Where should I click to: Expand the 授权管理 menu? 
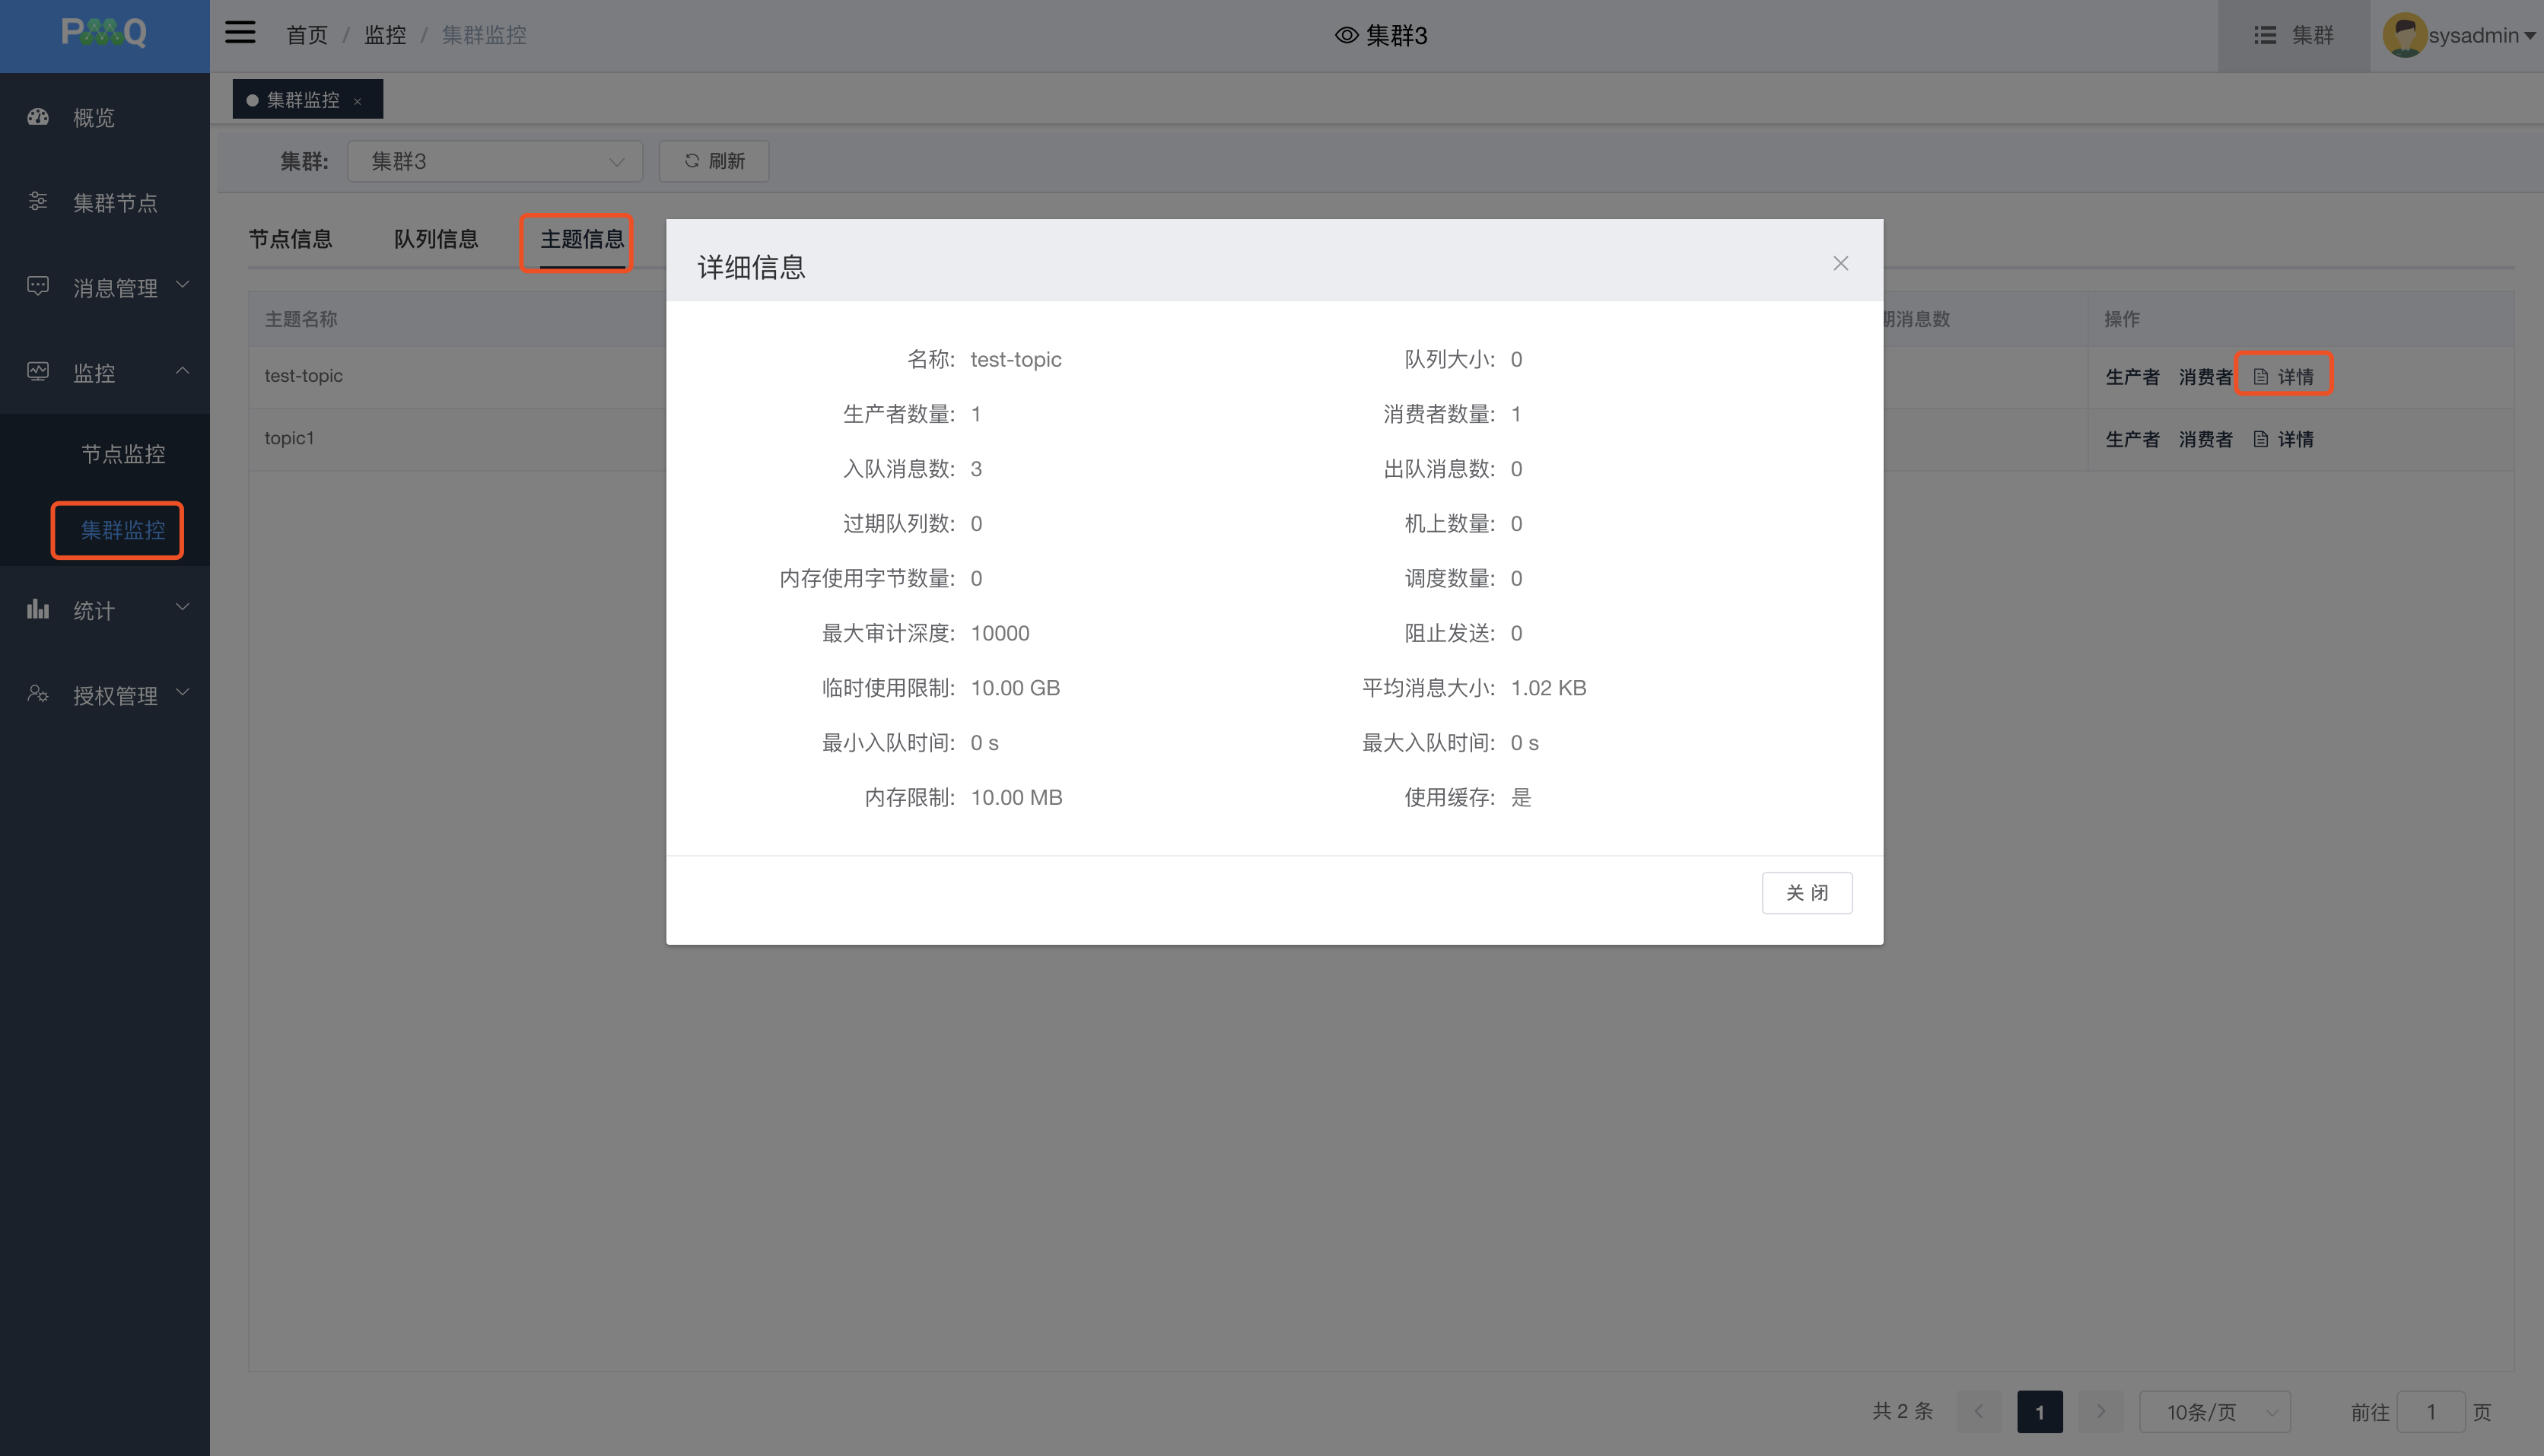point(115,695)
